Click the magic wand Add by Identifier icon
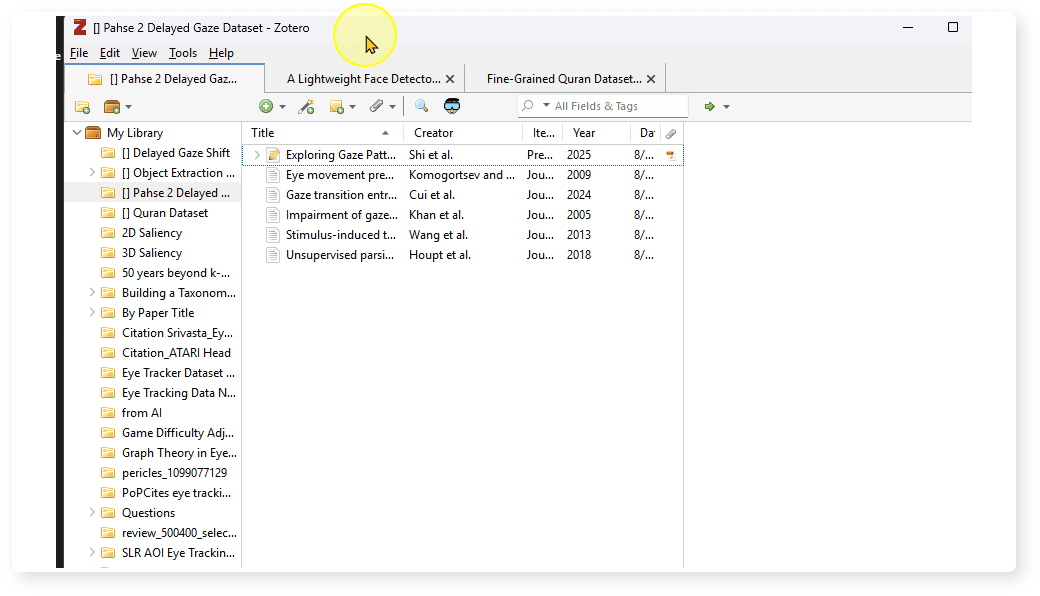Screen dimensions: 1040x596 point(306,106)
